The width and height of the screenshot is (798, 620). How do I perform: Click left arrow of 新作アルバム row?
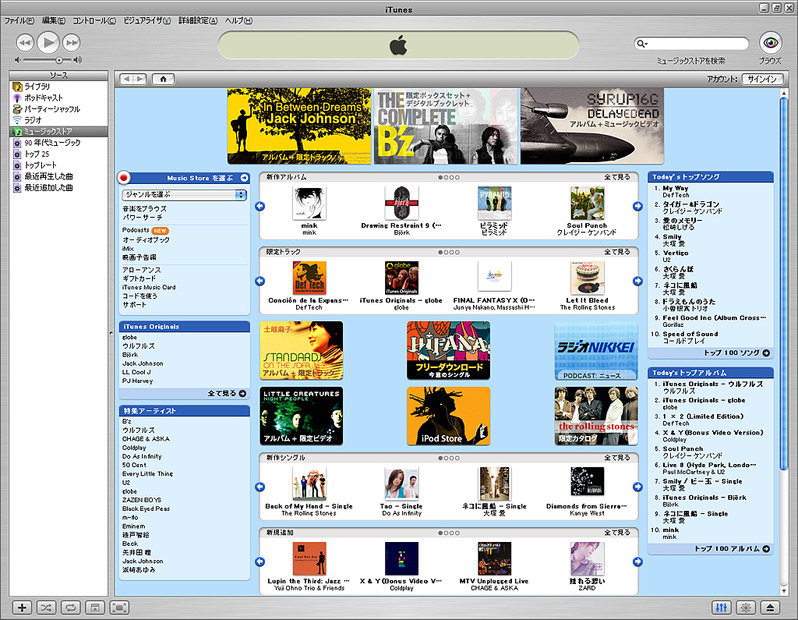click(260, 206)
